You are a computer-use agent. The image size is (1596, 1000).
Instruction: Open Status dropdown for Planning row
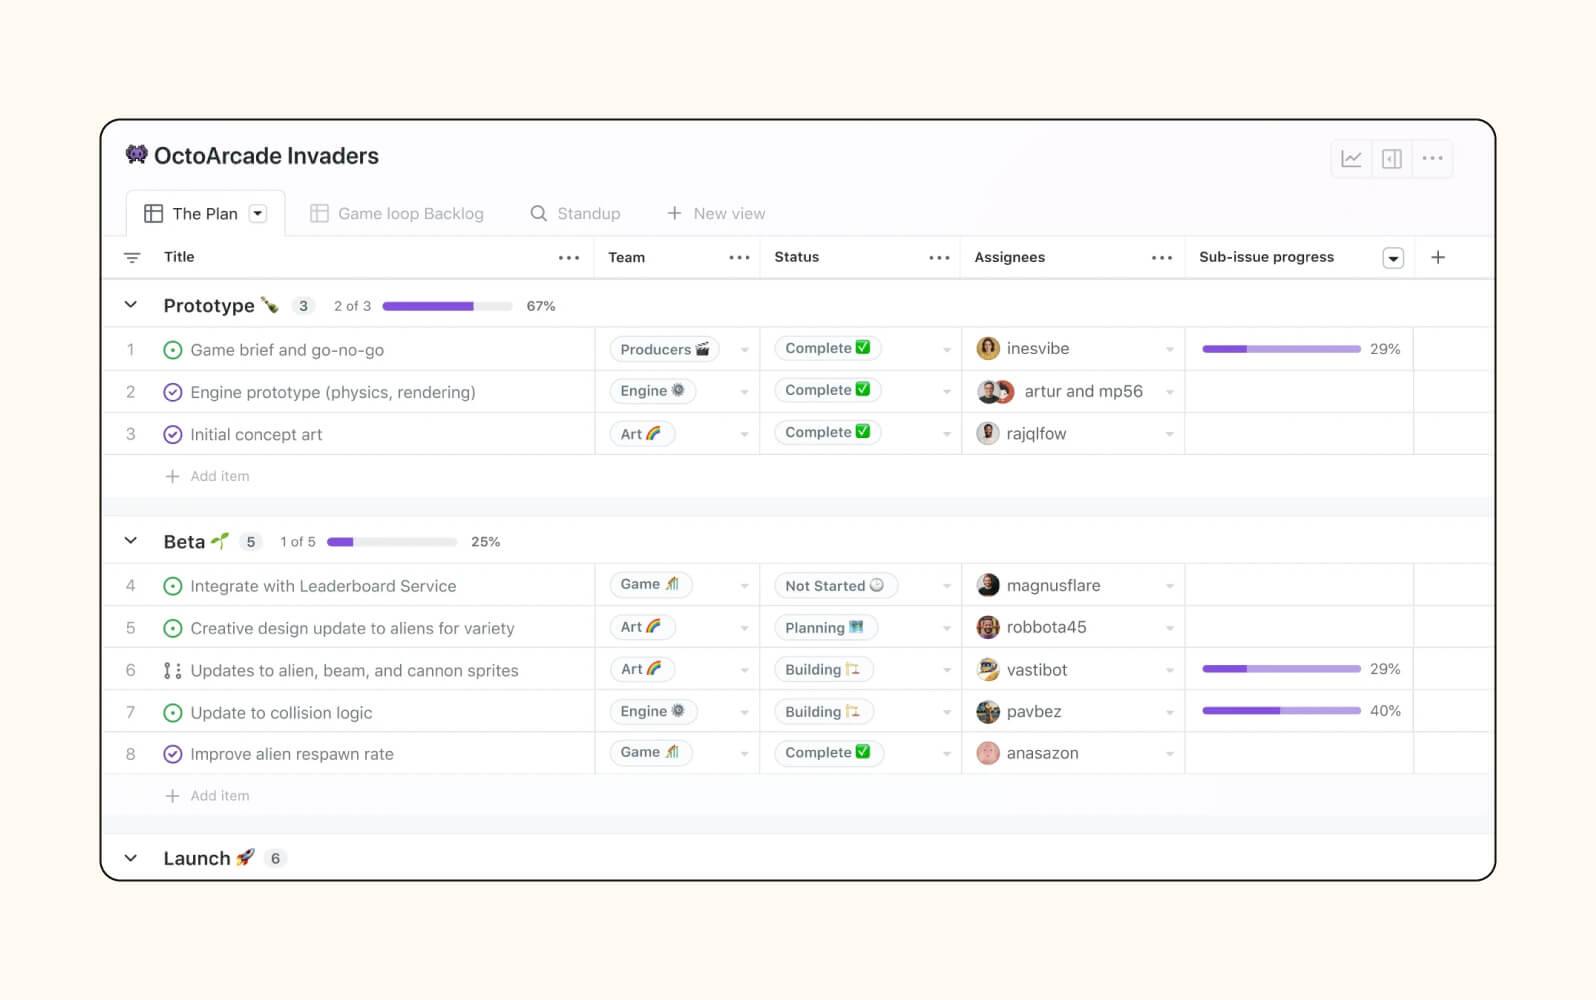pos(946,628)
